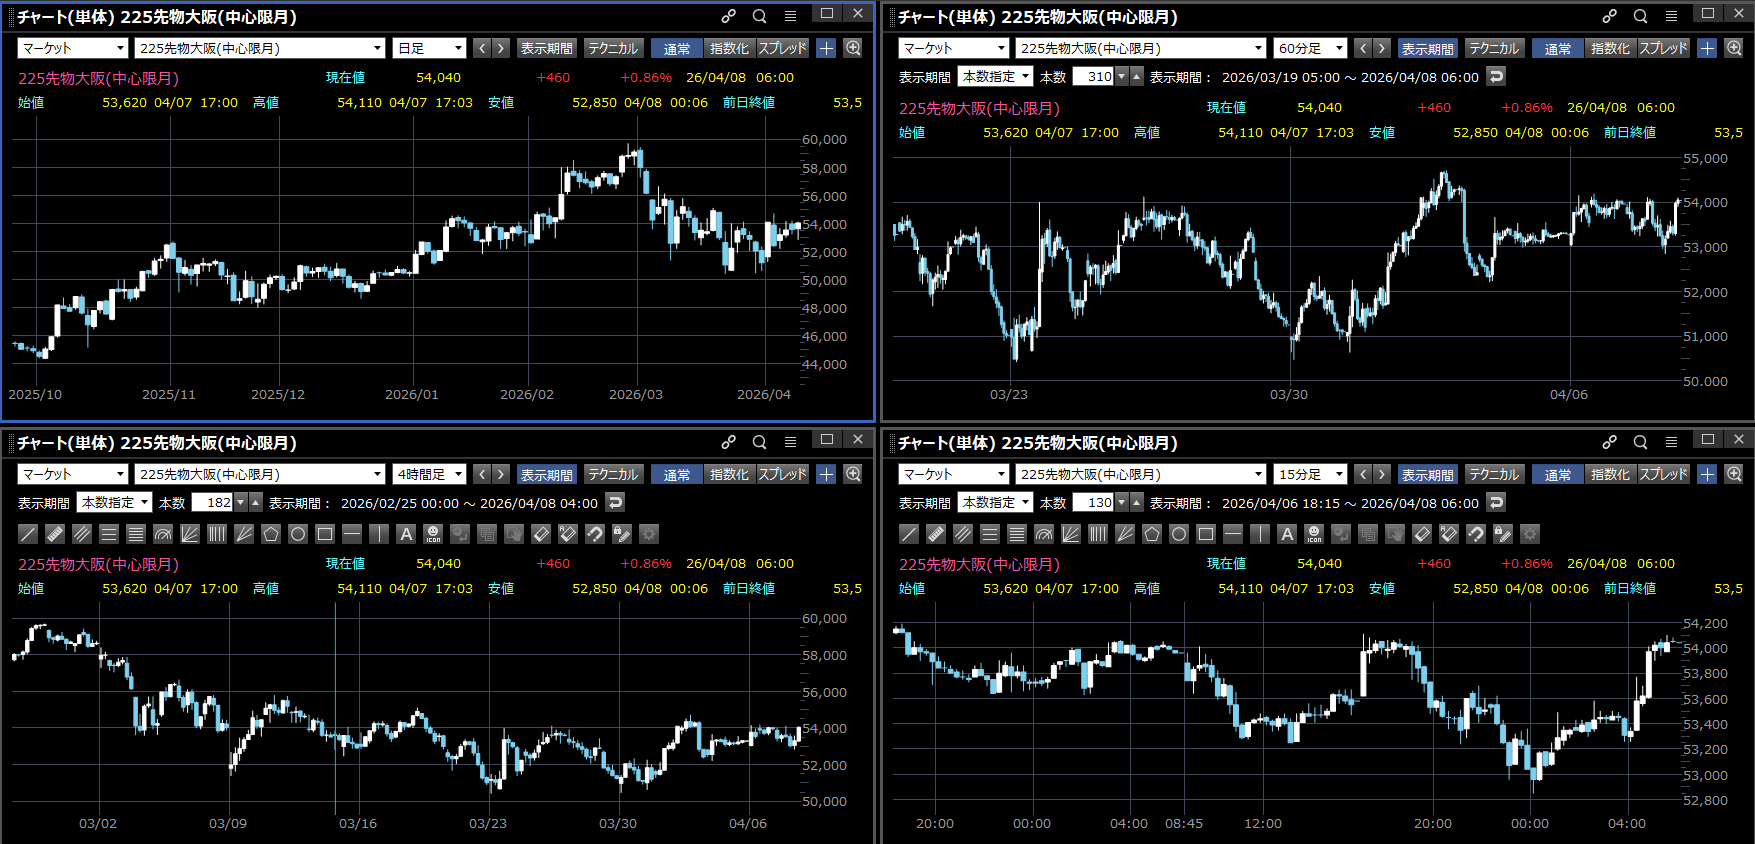This screenshot has height=844, width=1755.
Task: Toggle 表示期間 button in the 日足 chart
Action: [546, 48]
